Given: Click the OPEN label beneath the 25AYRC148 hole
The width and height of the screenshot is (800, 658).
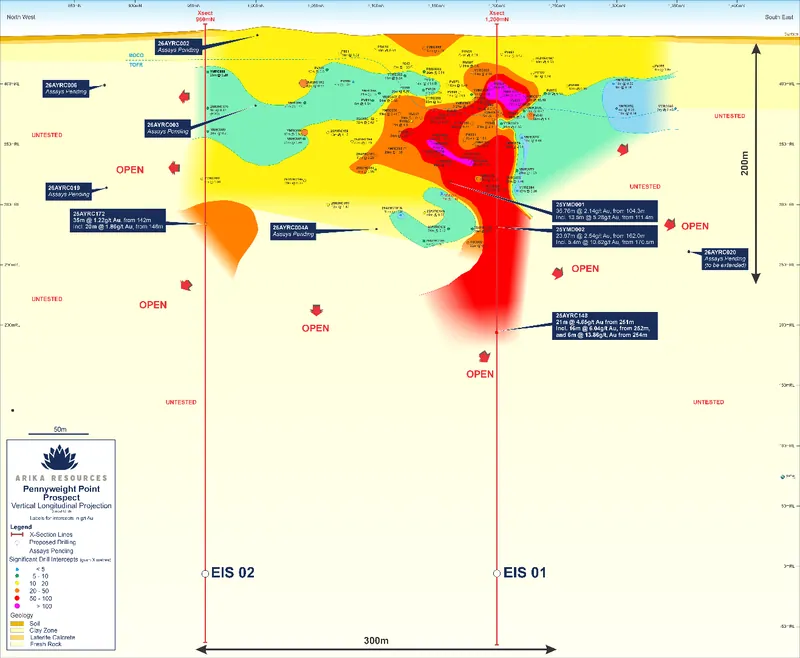Looking at the screenshot, I should 480,374.
